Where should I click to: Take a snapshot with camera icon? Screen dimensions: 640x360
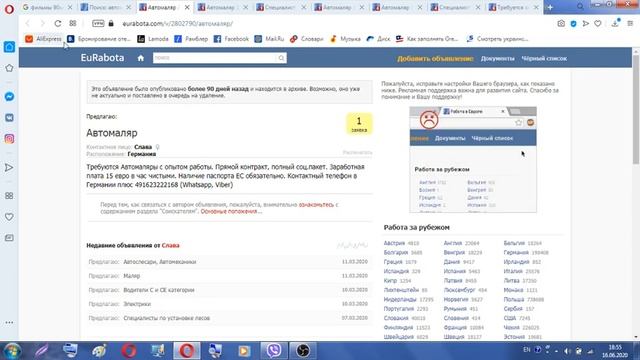[561, 24]
